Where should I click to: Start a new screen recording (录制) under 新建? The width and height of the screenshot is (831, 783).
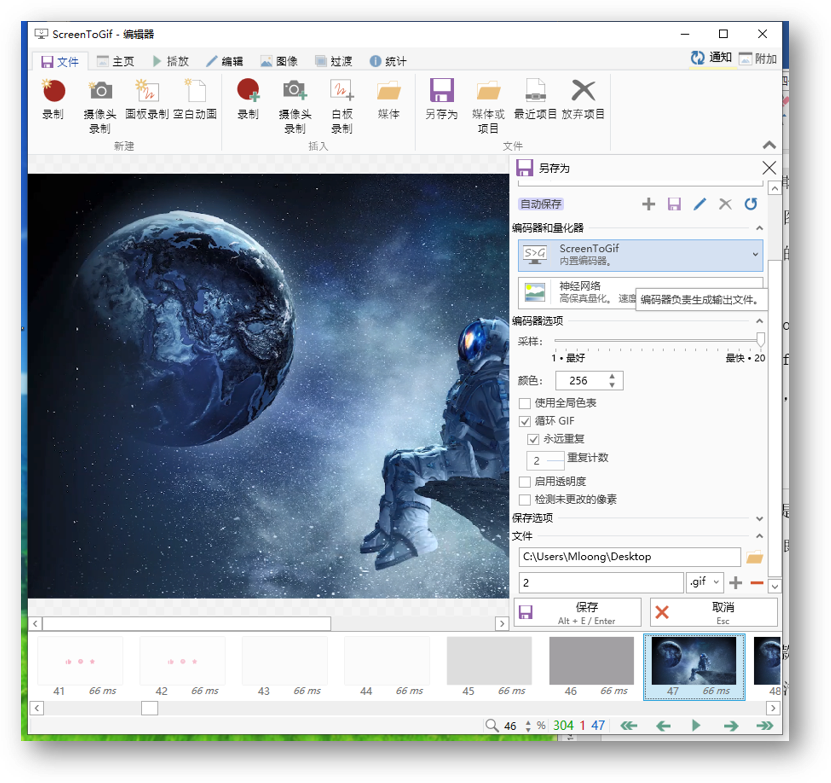pyautogui.click(x=54, y=99)
